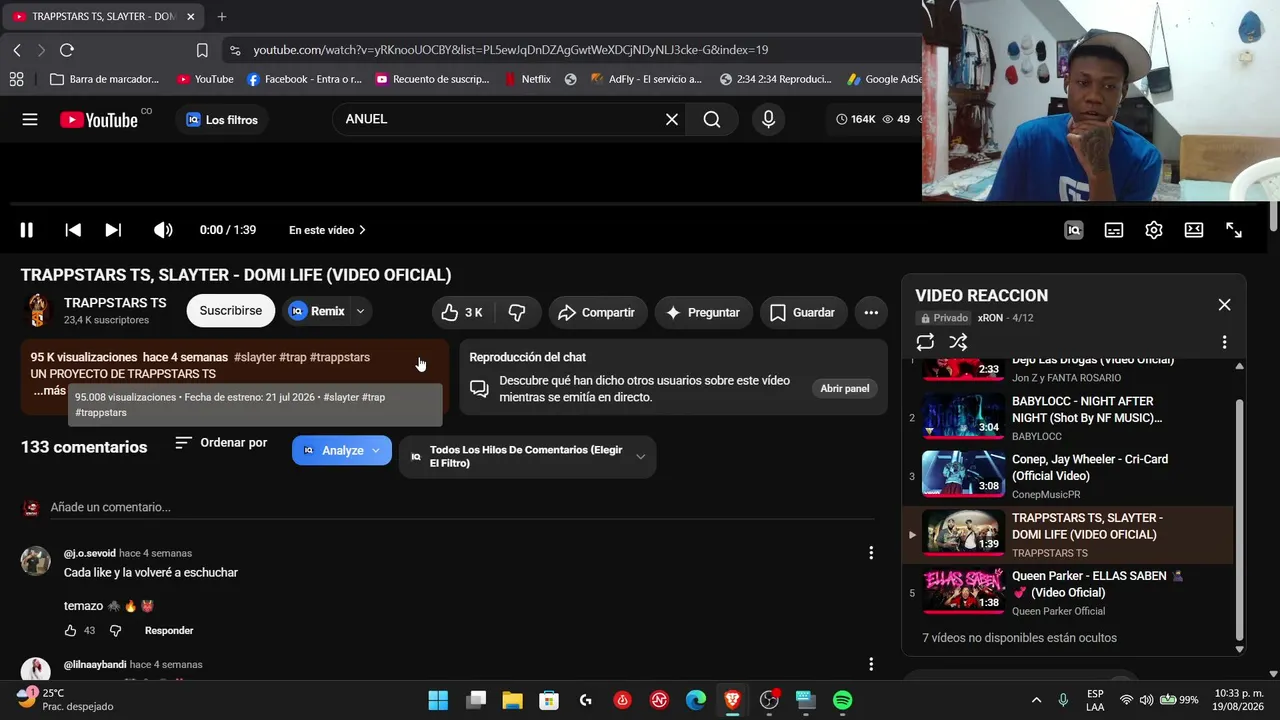Expand the comment threads filter dropdown

pyautogui.click(x=528, y=456)
